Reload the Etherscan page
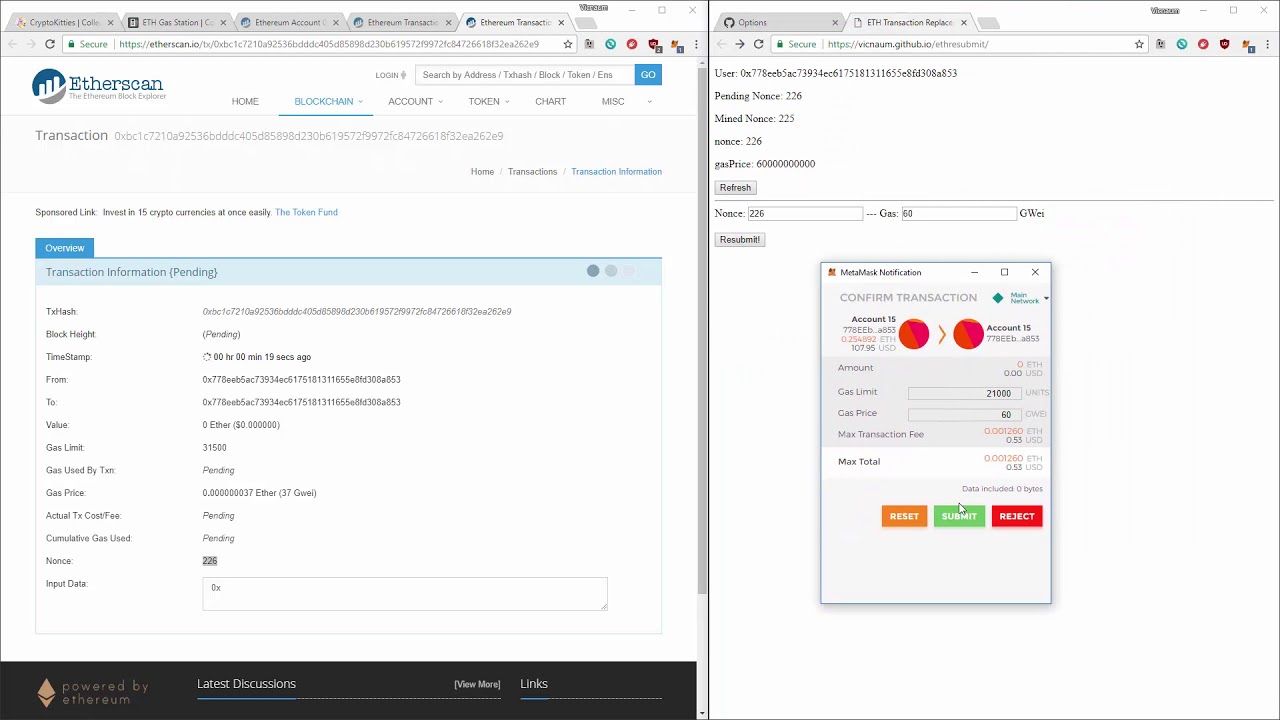1280x720 pixels. (50, 44)
